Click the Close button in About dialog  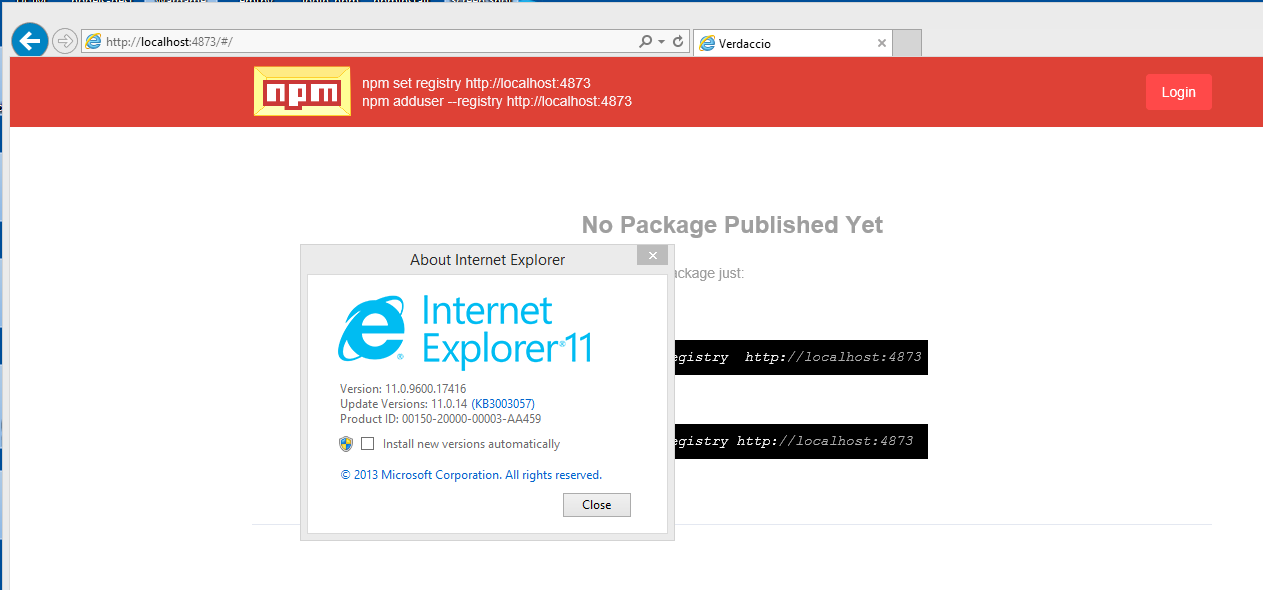click(596, 504)
